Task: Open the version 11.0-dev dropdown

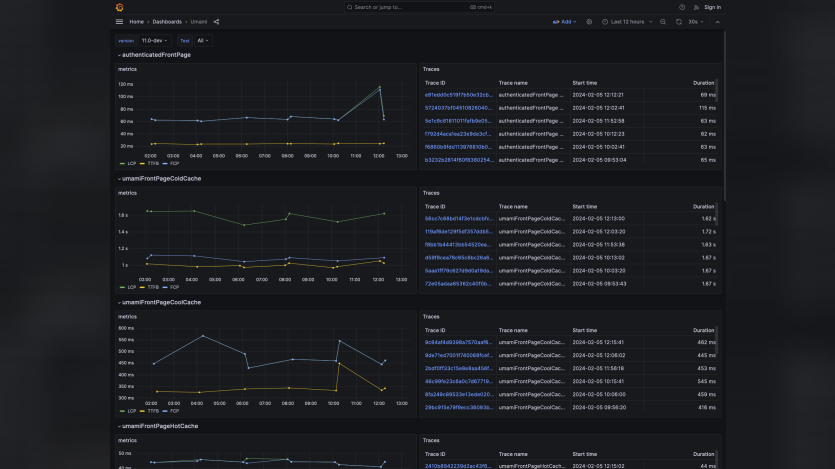Action: 154,40
